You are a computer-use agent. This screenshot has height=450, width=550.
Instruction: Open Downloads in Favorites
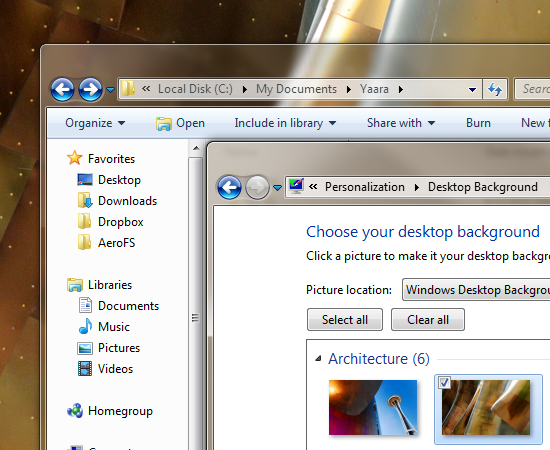127,201
